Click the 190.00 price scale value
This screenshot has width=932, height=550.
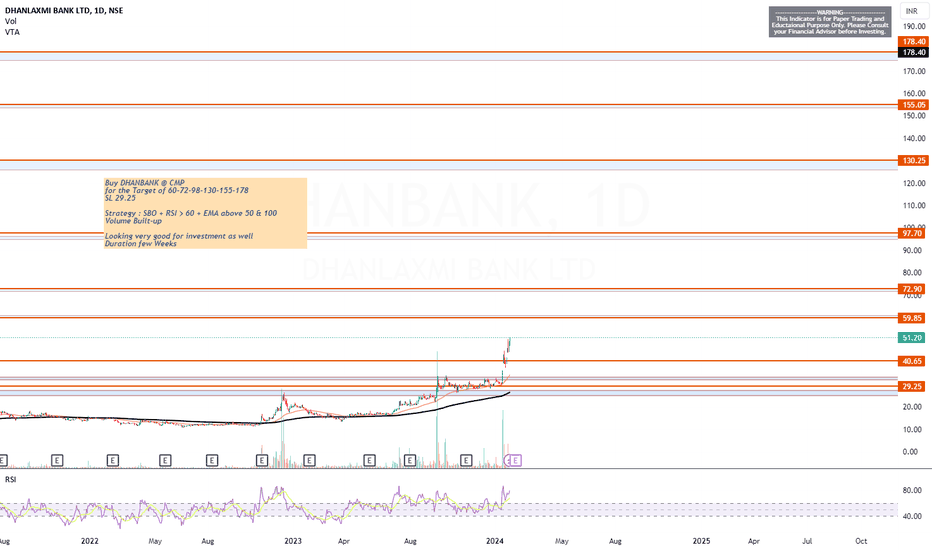point(914,26)
